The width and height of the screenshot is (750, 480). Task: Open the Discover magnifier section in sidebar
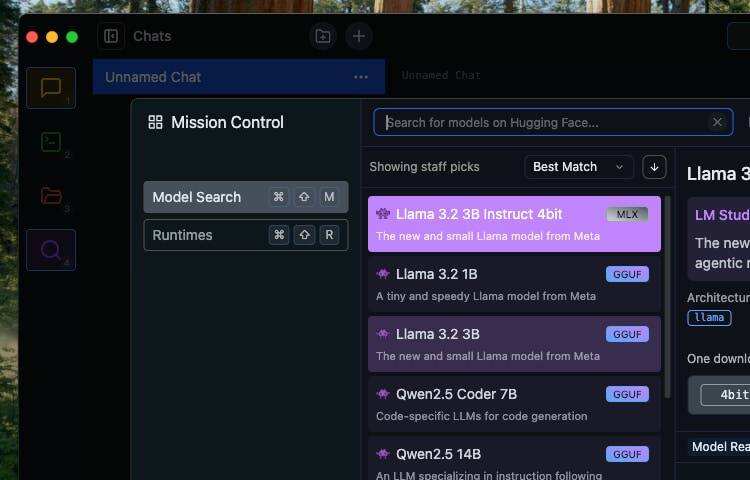coord(51,250)
